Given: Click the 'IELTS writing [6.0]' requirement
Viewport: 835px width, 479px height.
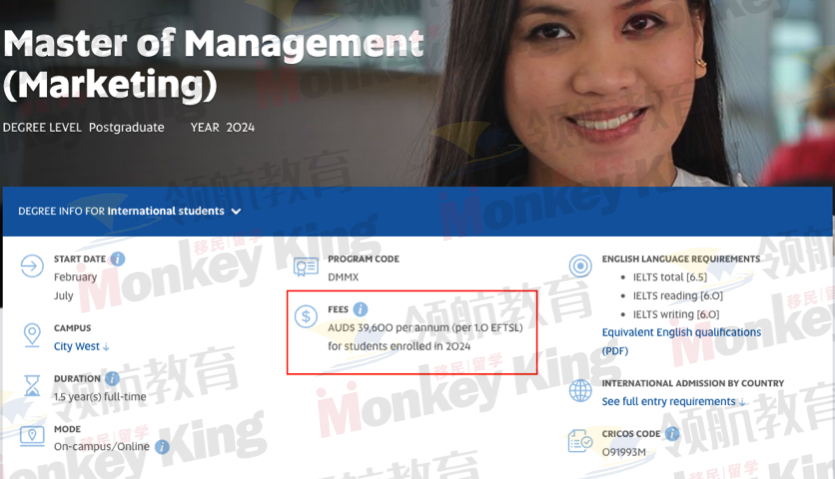Looking at the screenshot, I should pos(676,314).
